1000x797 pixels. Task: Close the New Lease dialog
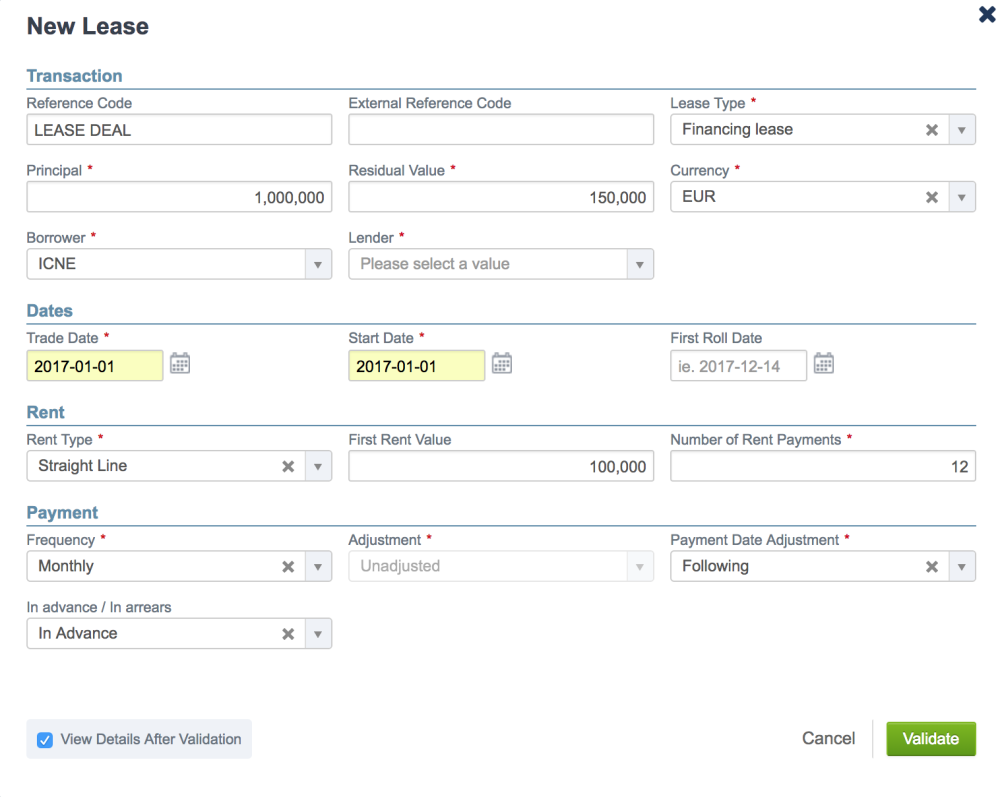click(x=987, y=15)
